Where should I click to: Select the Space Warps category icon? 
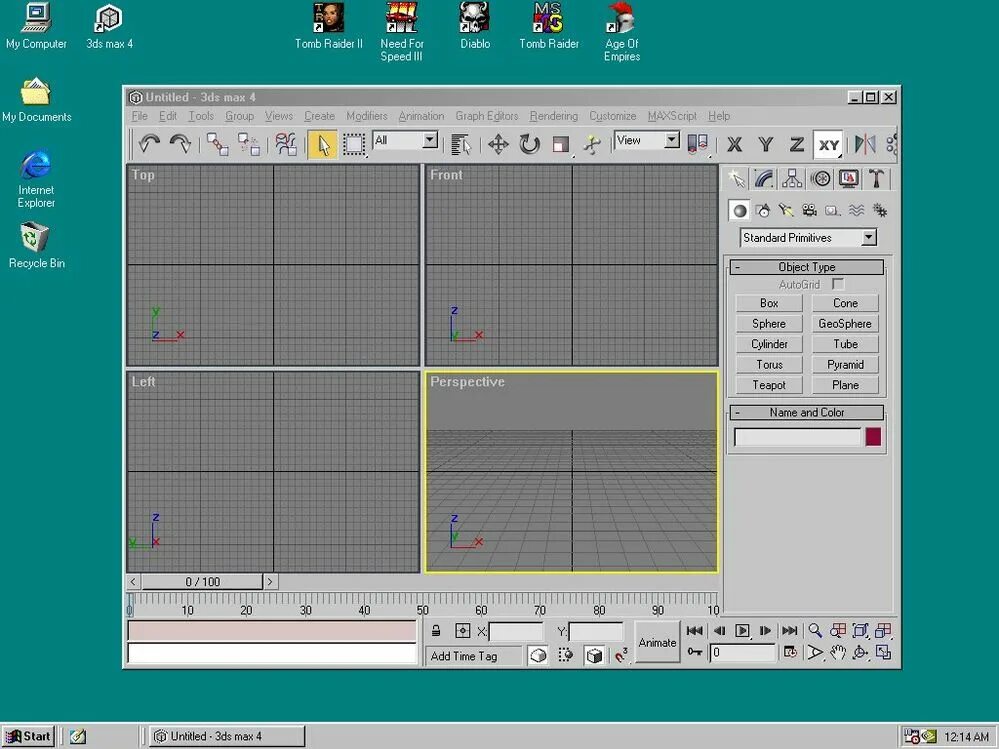pos(856,211)
